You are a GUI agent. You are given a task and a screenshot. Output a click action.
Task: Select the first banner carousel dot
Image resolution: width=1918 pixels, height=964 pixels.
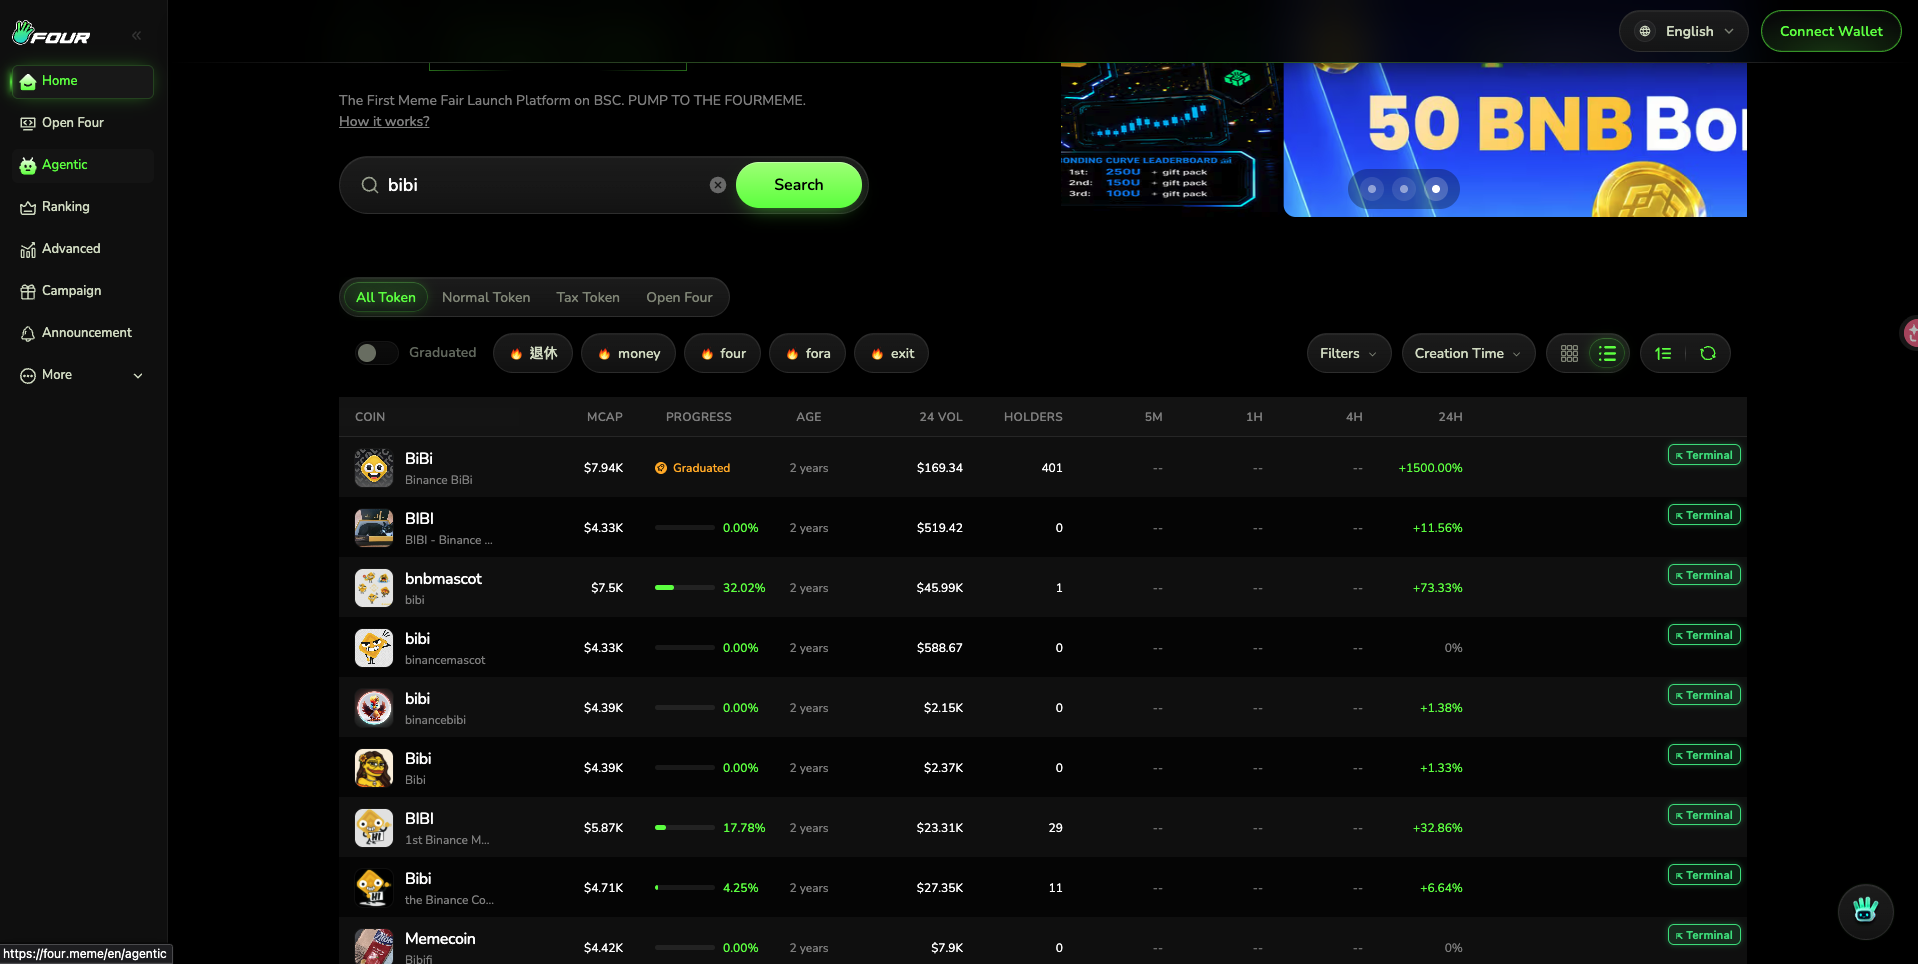point(1372,189)
